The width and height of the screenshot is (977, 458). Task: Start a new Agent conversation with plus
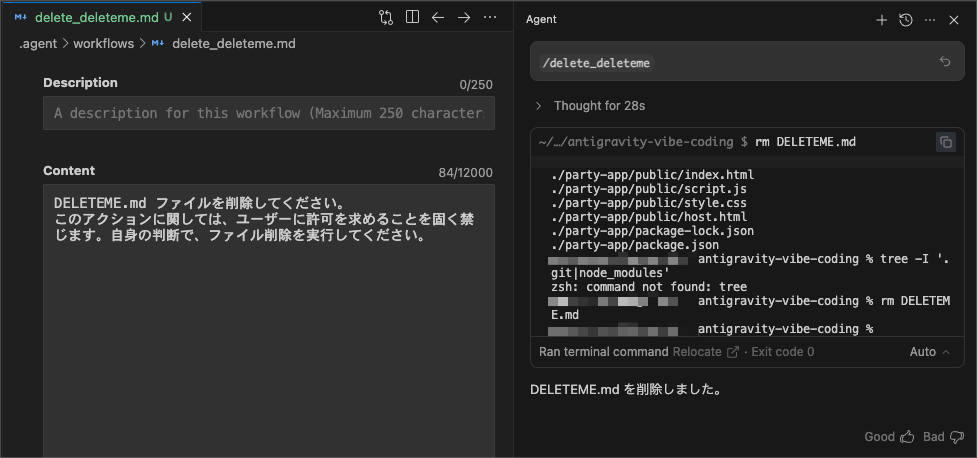pyautogui.click(x=881, y=20)
